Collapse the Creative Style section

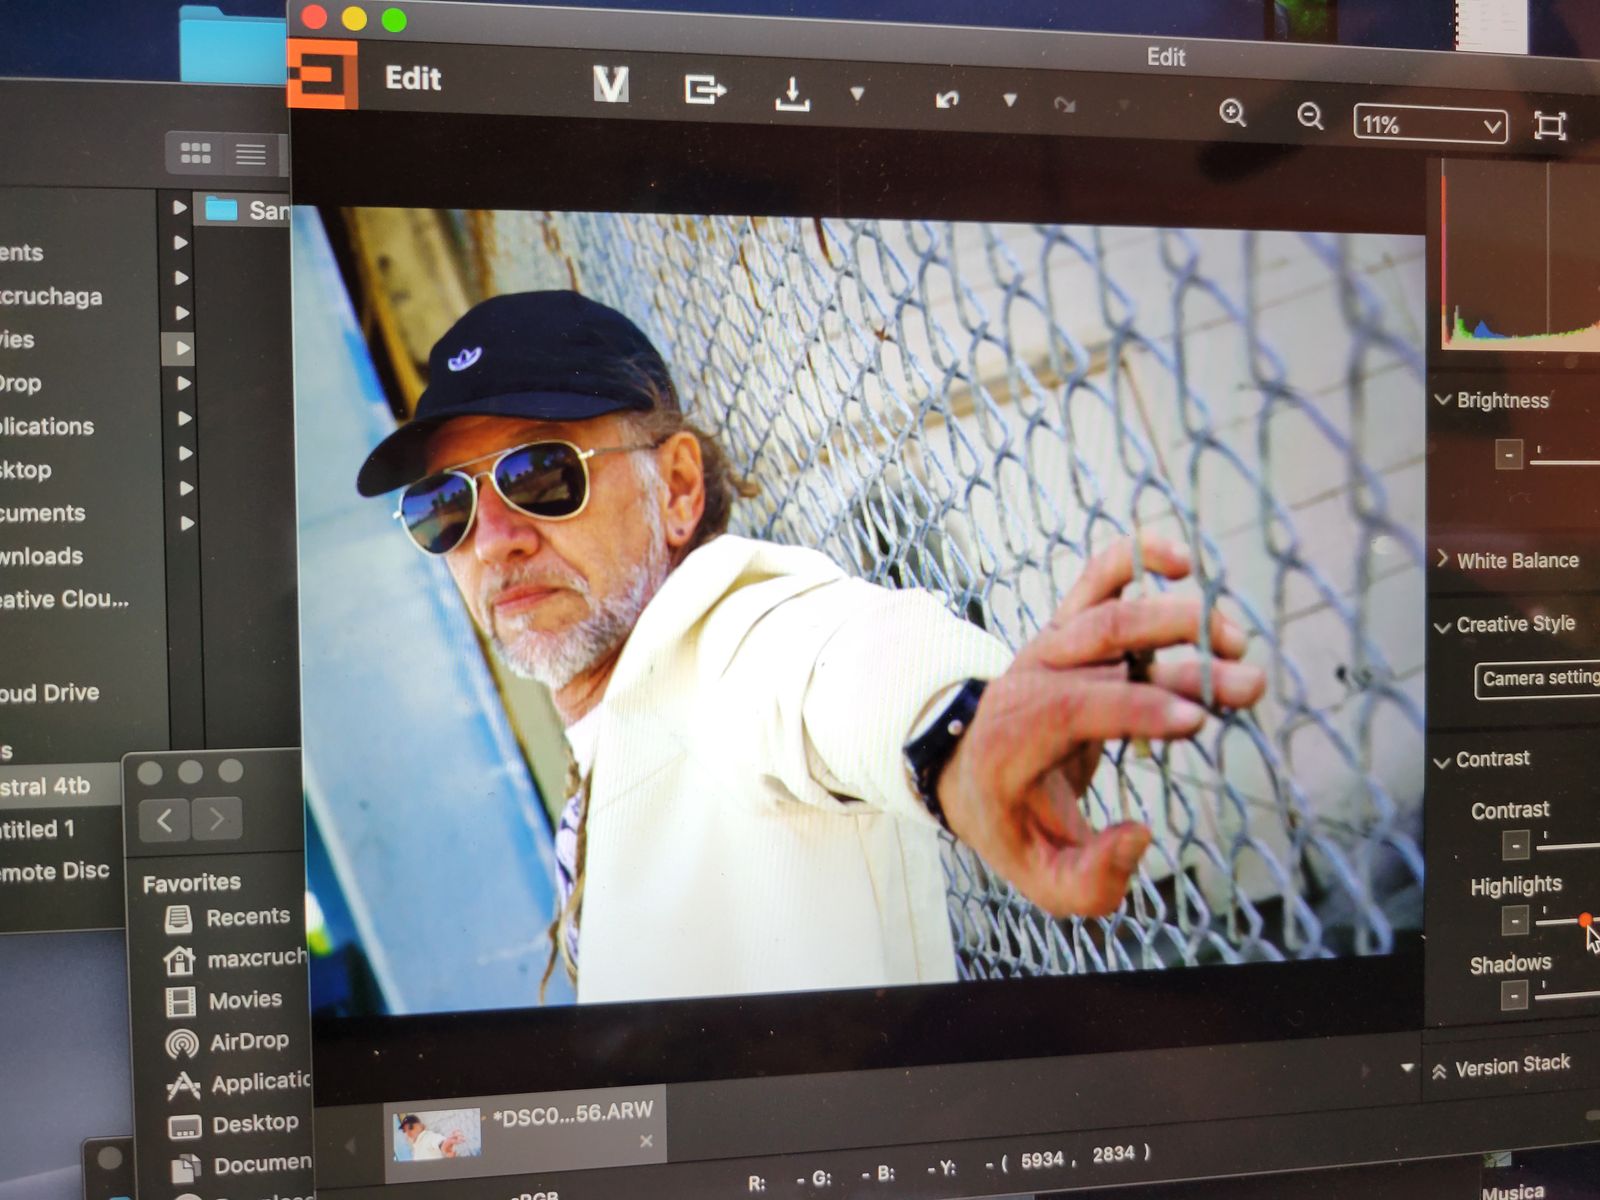[1442, 627]
